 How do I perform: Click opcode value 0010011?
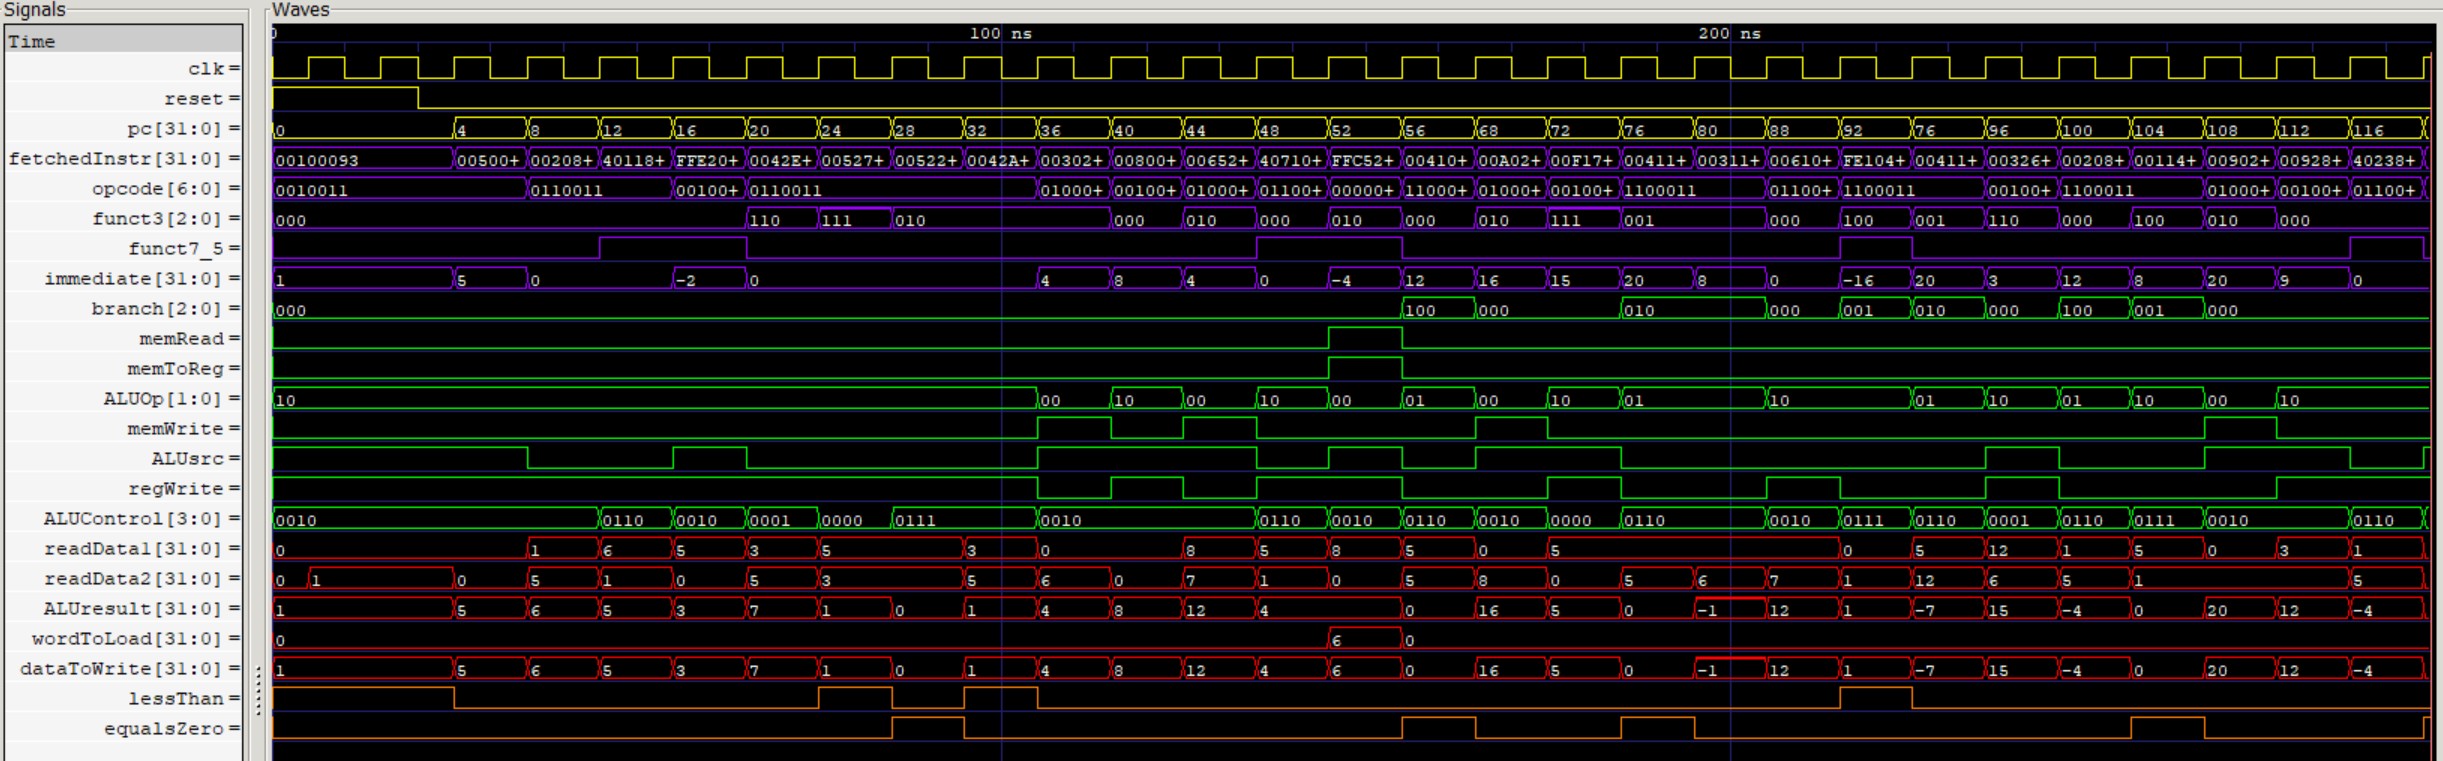(312, 190)
